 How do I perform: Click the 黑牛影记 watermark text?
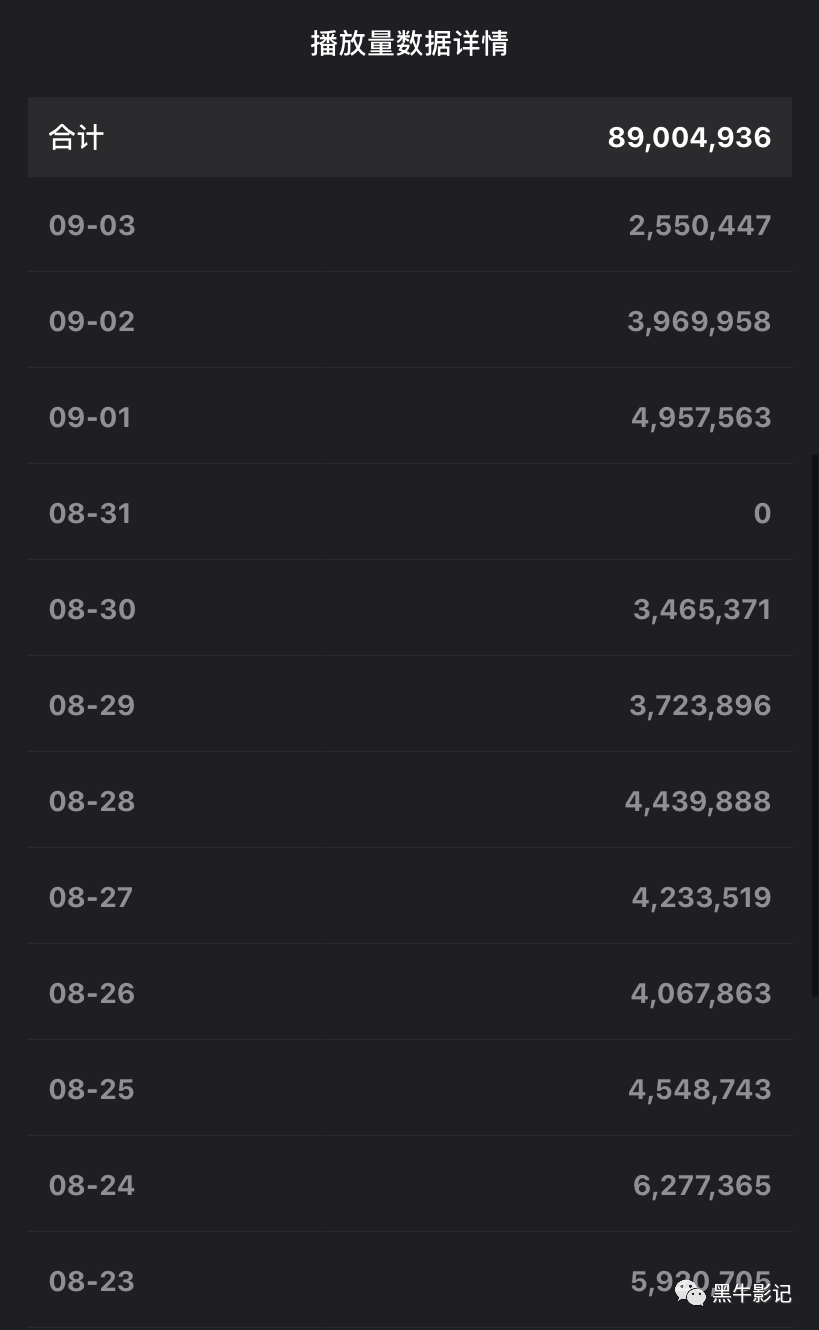coord(752,1294)
